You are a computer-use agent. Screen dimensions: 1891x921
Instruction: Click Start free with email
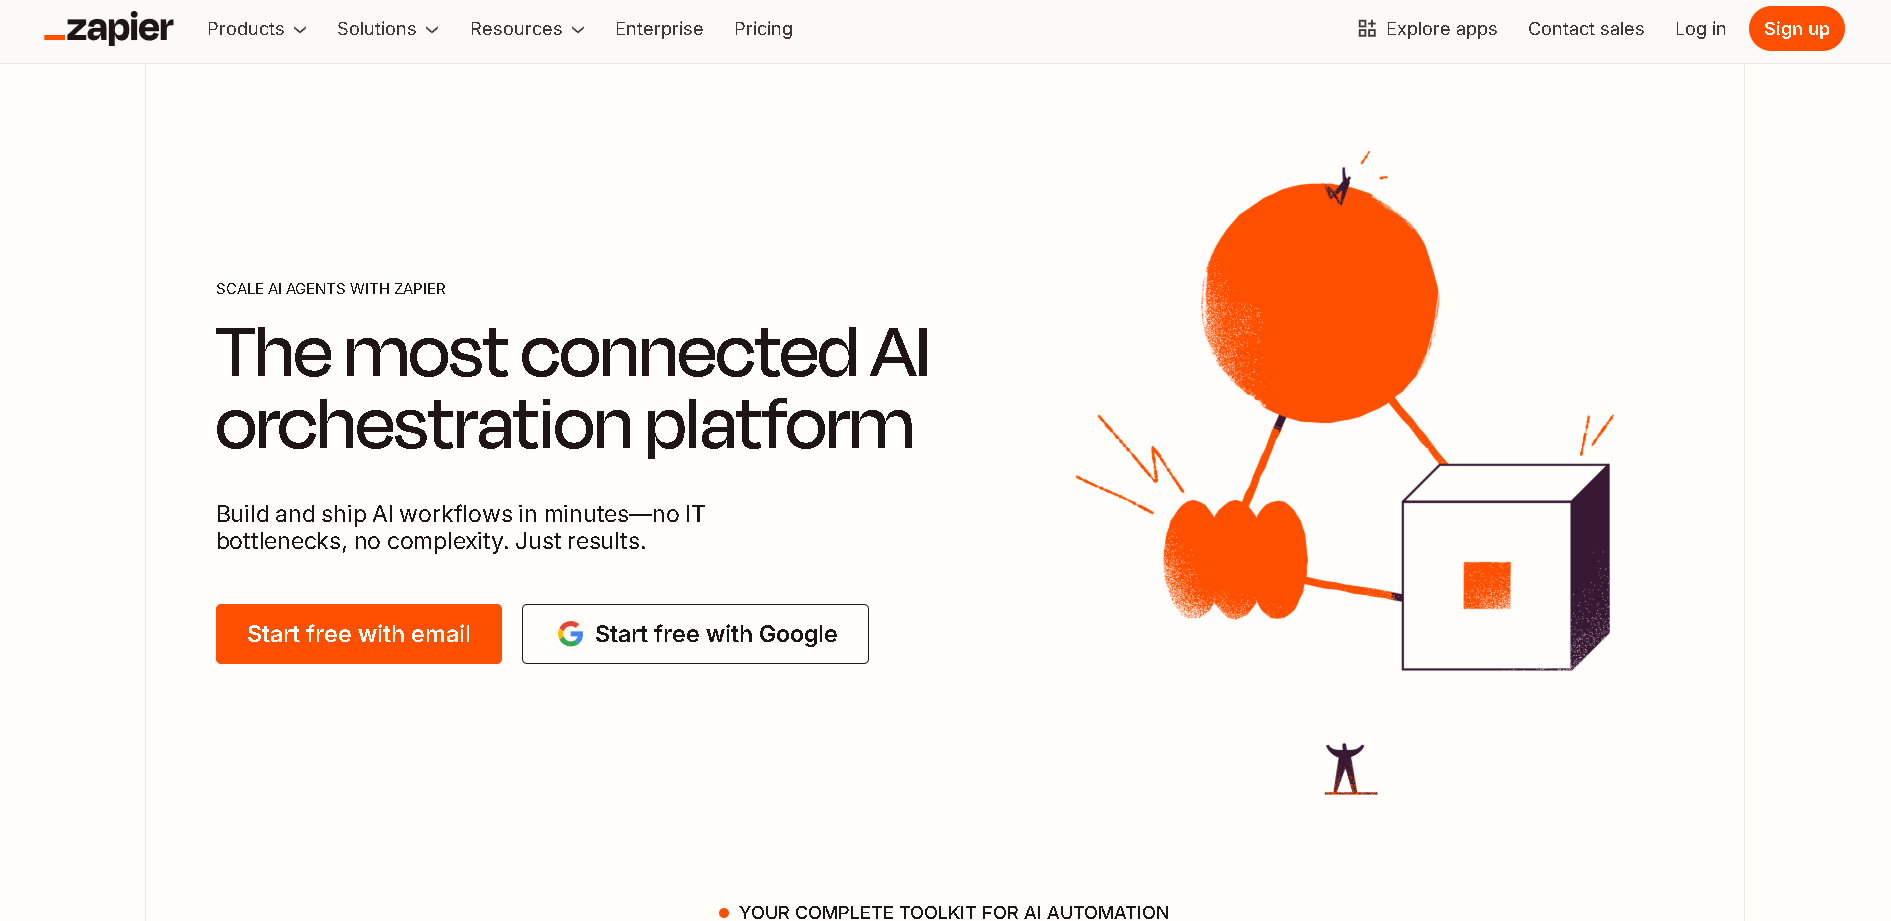coord(358,633)
